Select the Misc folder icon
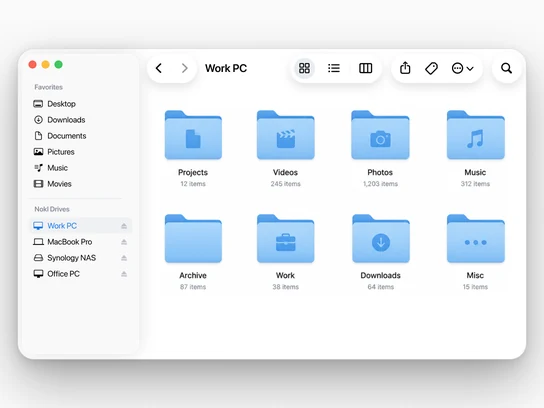544x408 pixels. (x=475, y=239)
